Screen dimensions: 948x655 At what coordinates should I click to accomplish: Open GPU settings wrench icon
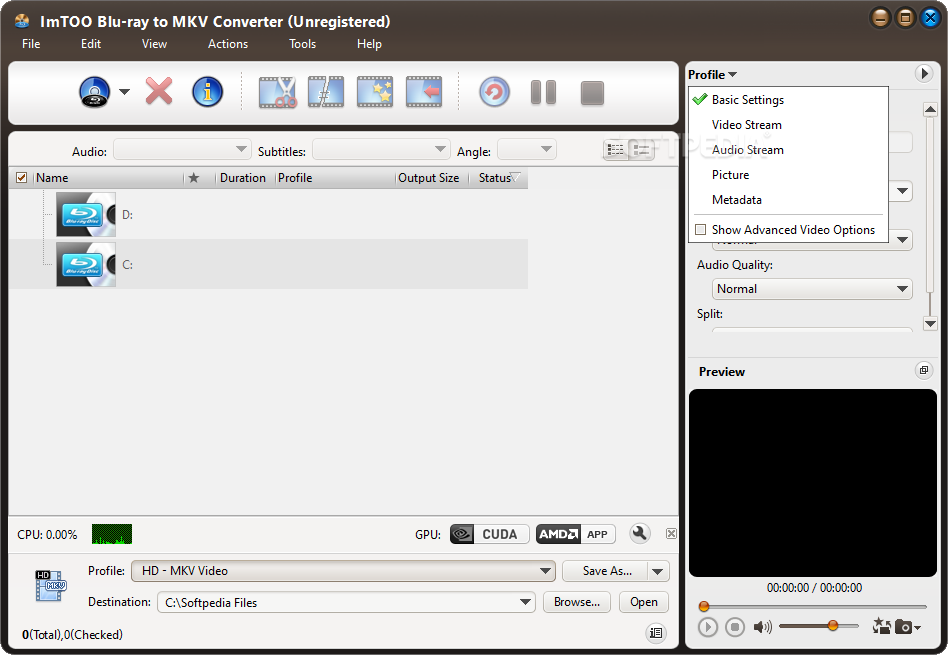click(640, 533)
